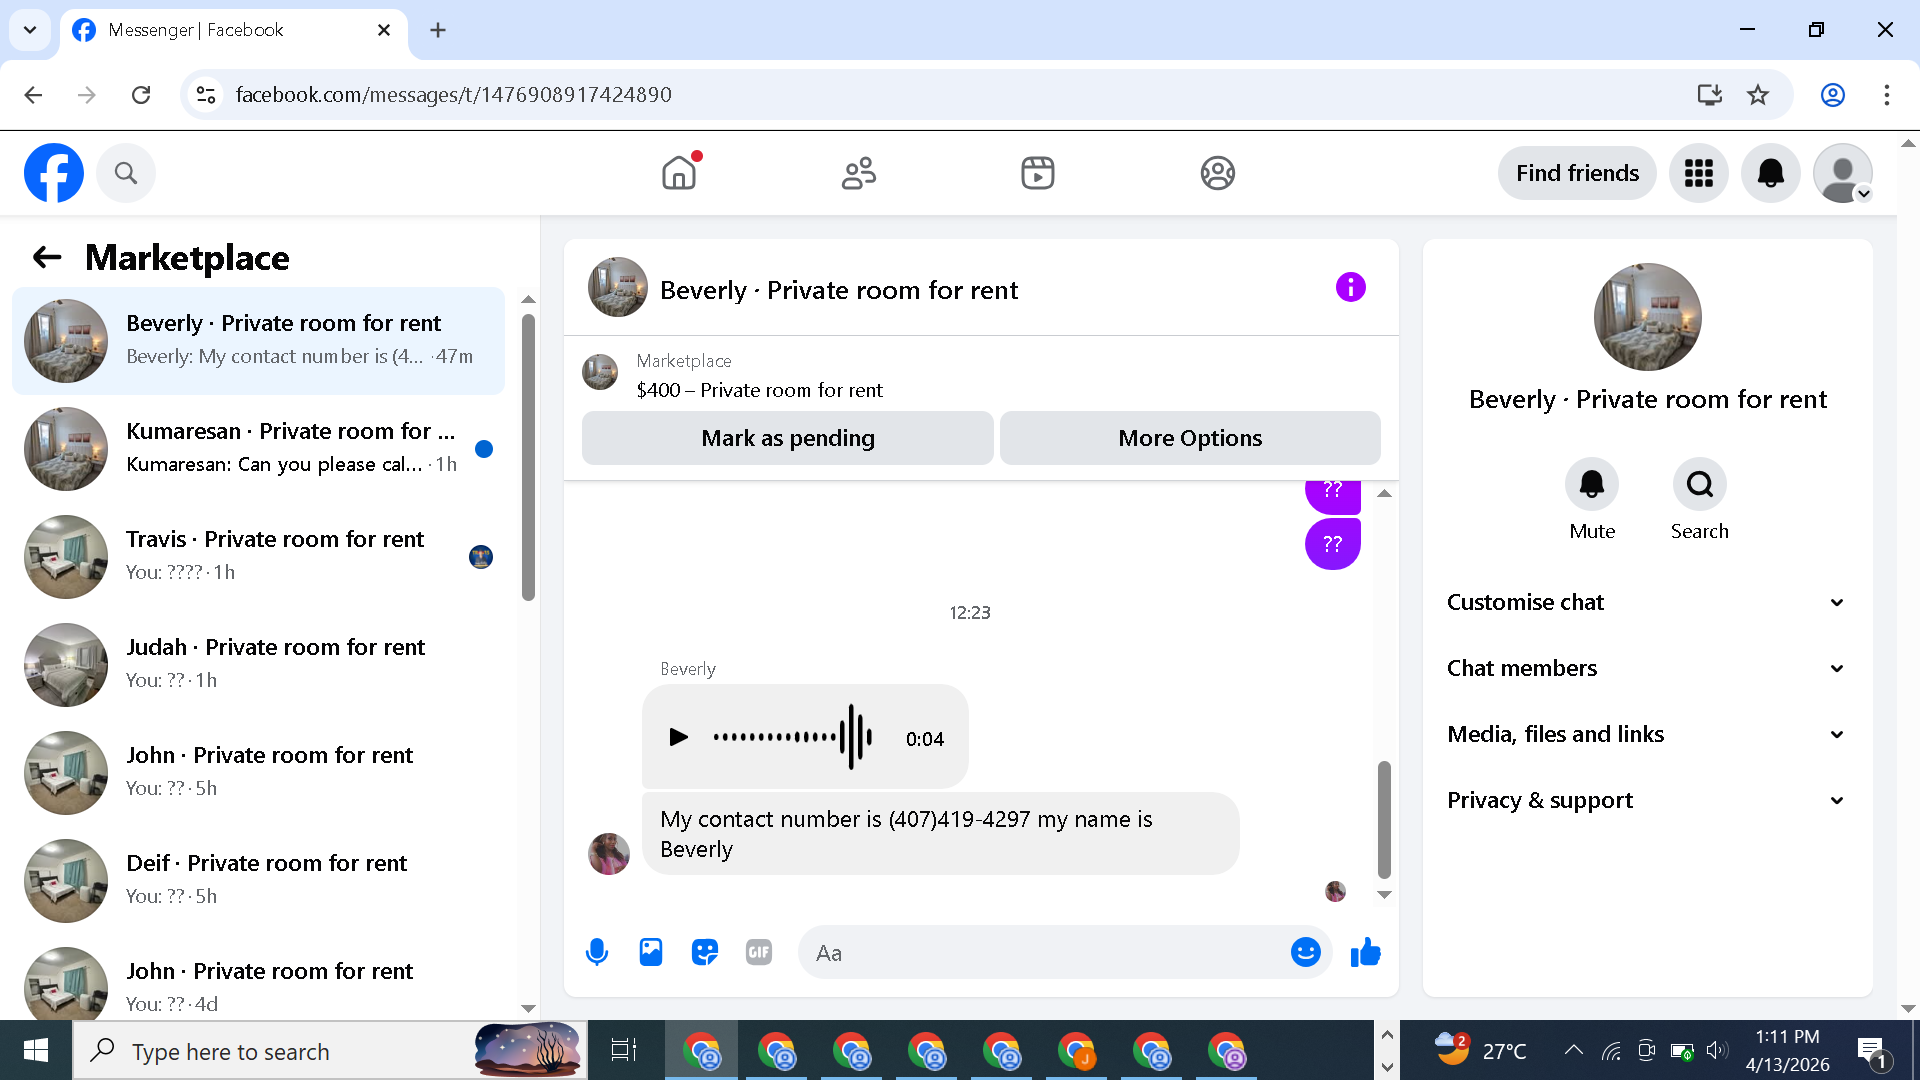Send a thumbs up like
The image size is (1920, 1080).
[1365, 952]
